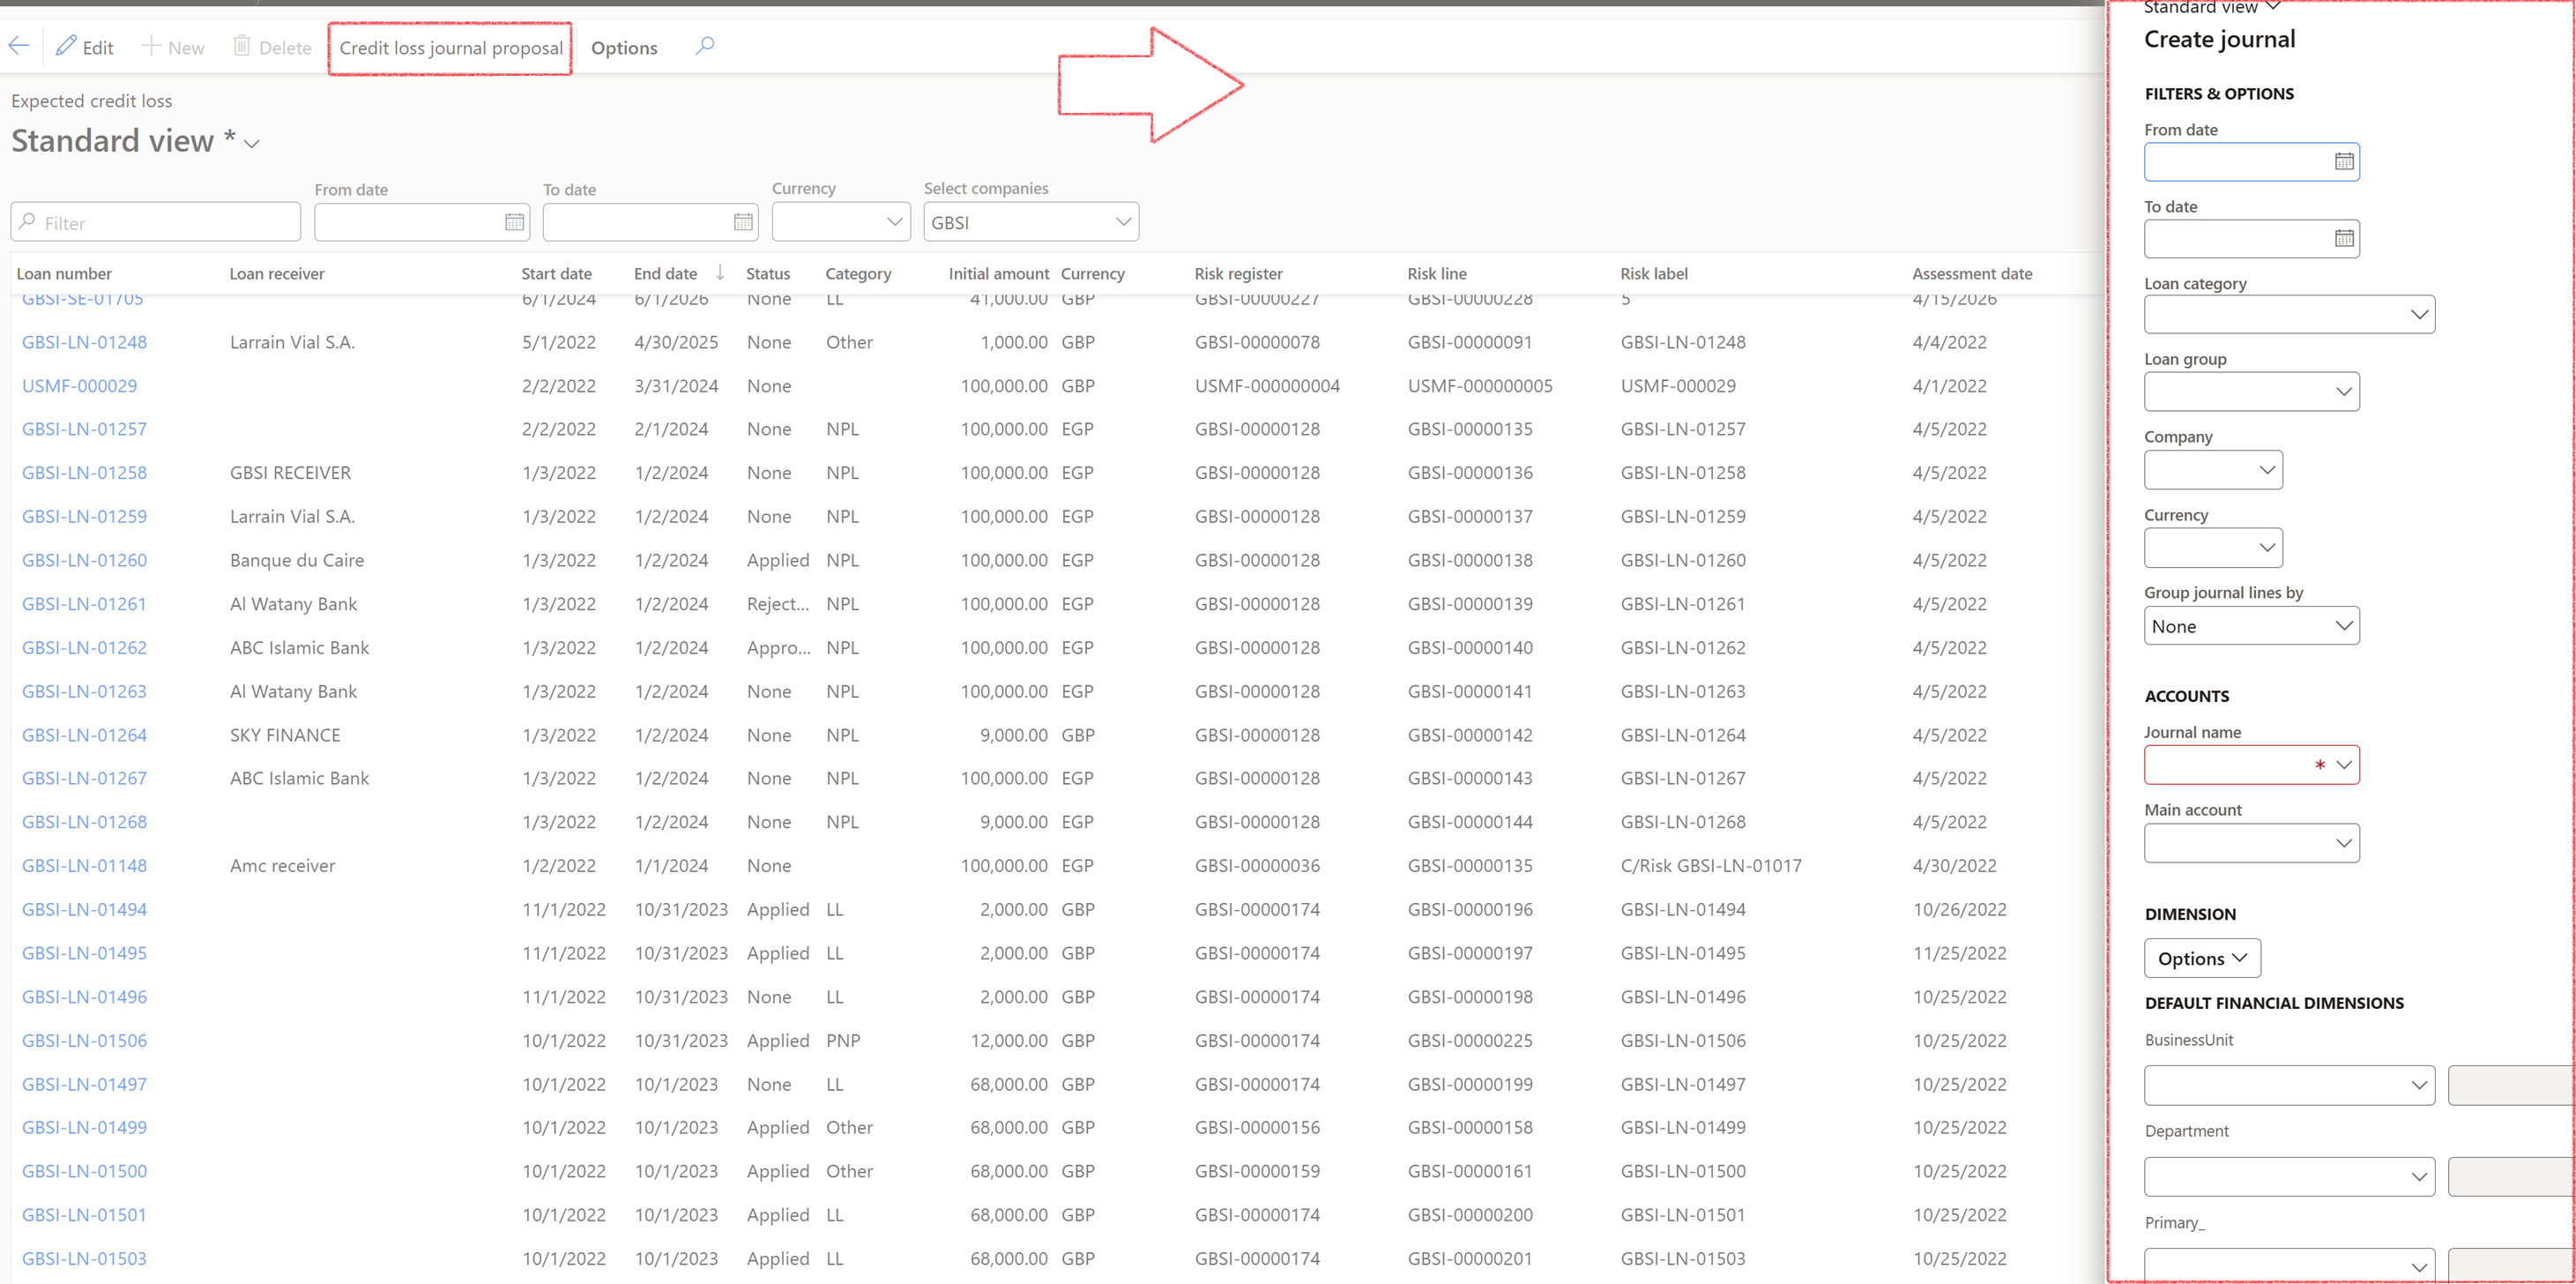Open Credit loss journal proposal menu
This screenshot has height=1284, width=2576.
point(451,48)
